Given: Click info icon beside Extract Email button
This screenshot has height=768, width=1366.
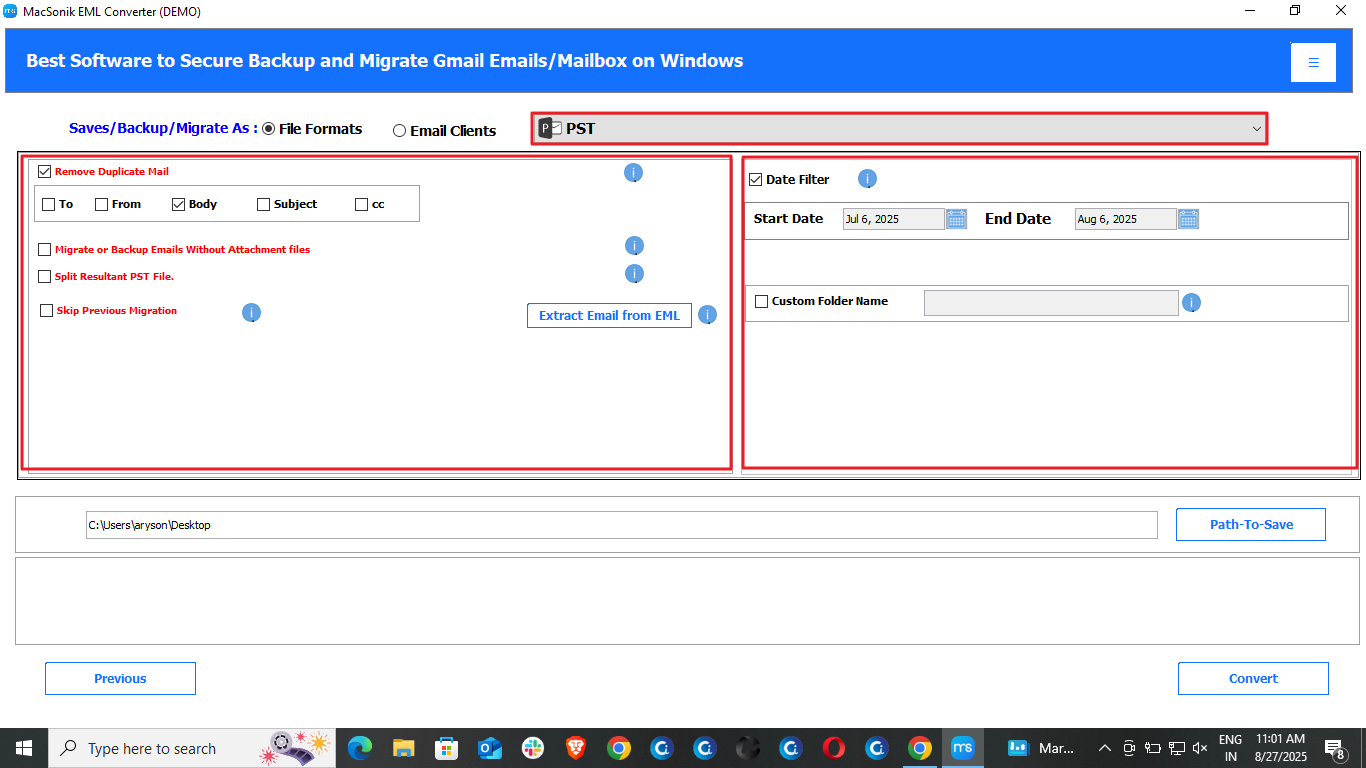Looking at the screenshot, I should [707, 315].
